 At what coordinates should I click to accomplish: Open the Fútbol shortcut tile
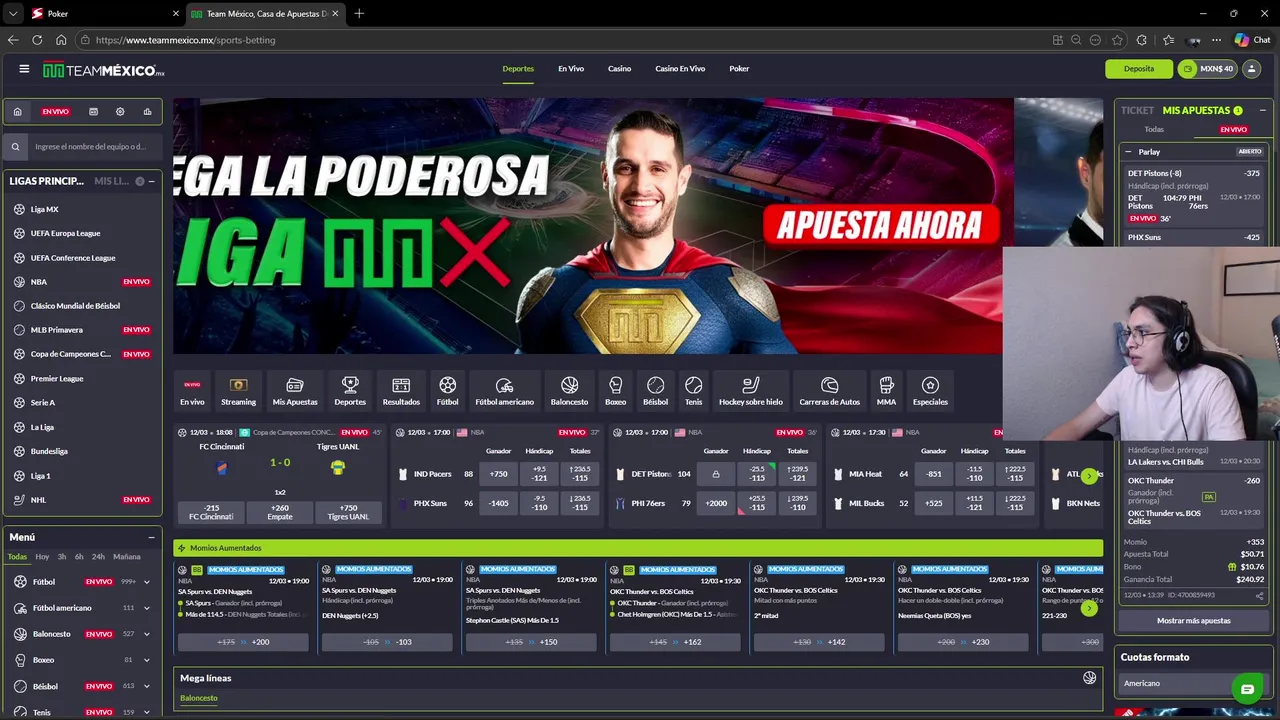click(447, 391)
